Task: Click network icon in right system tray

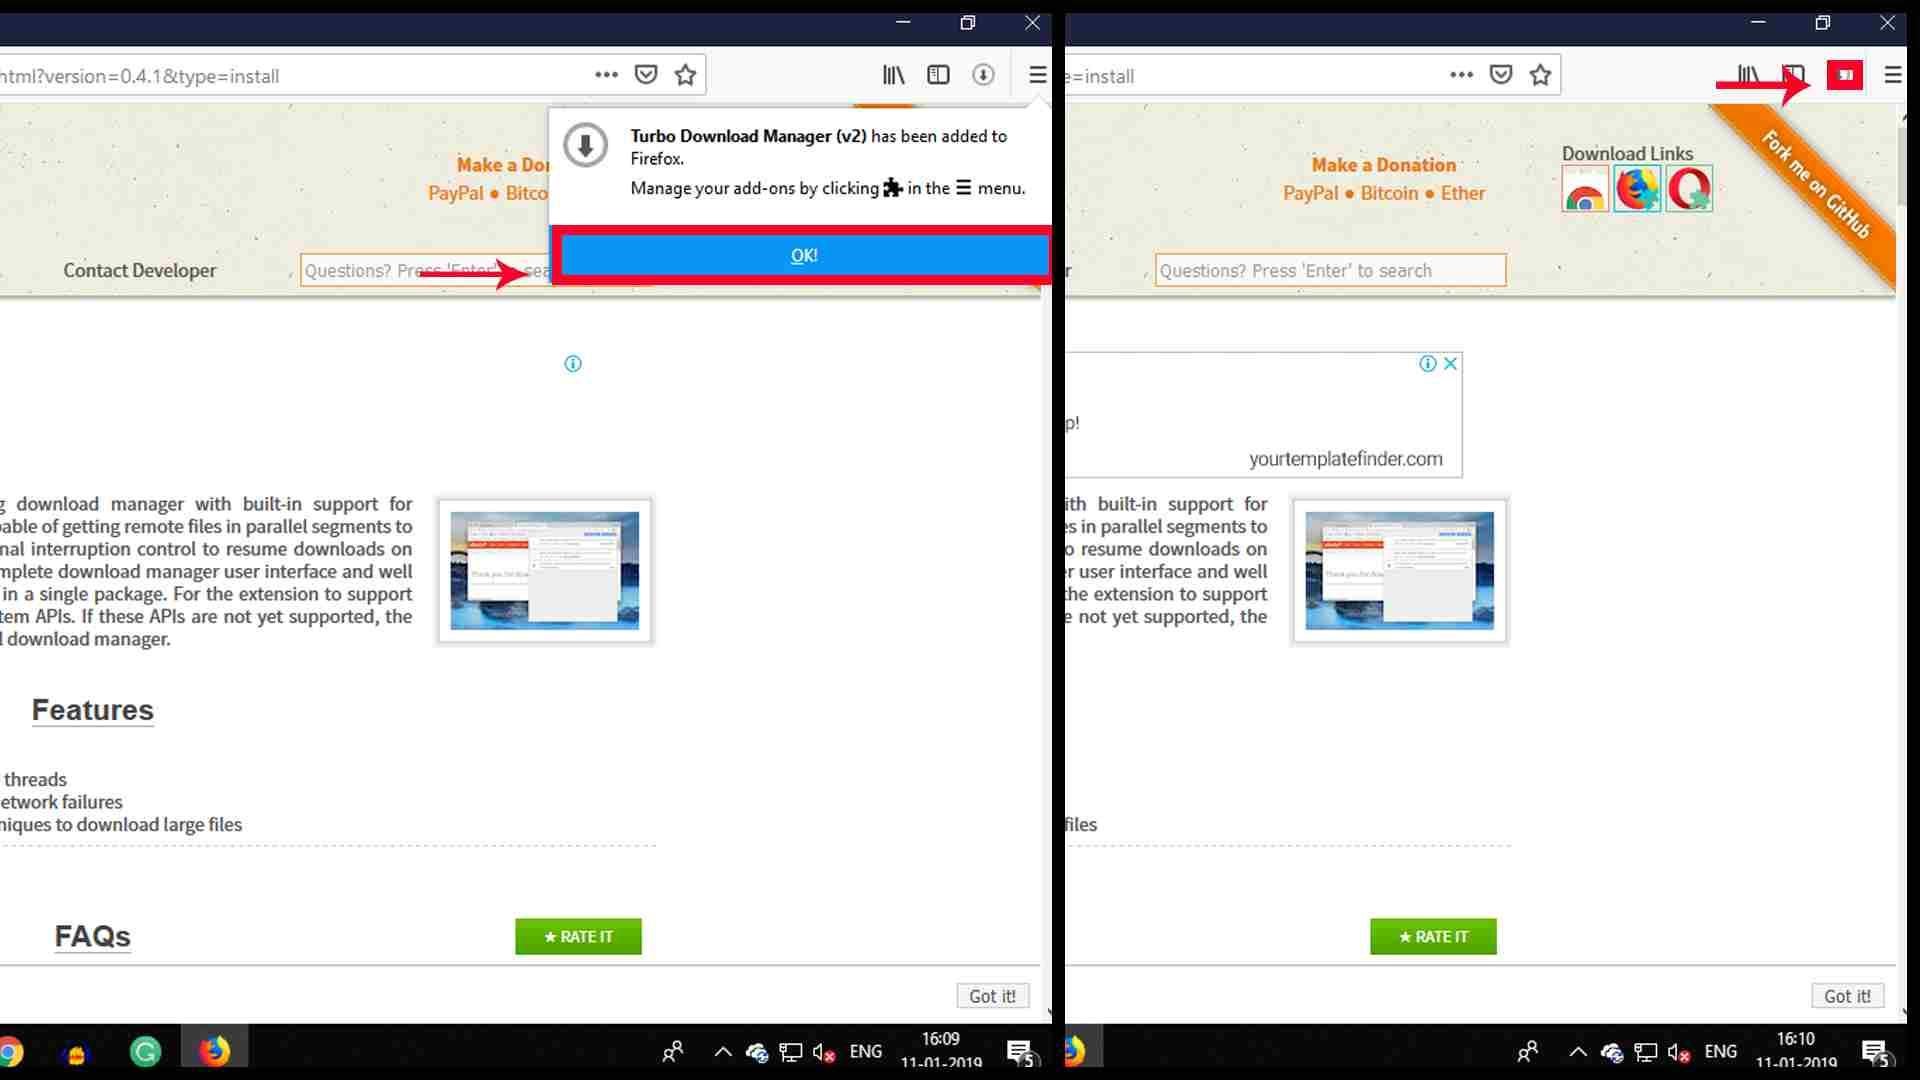Action: pyautogui.click(x=1645, y=1053)
